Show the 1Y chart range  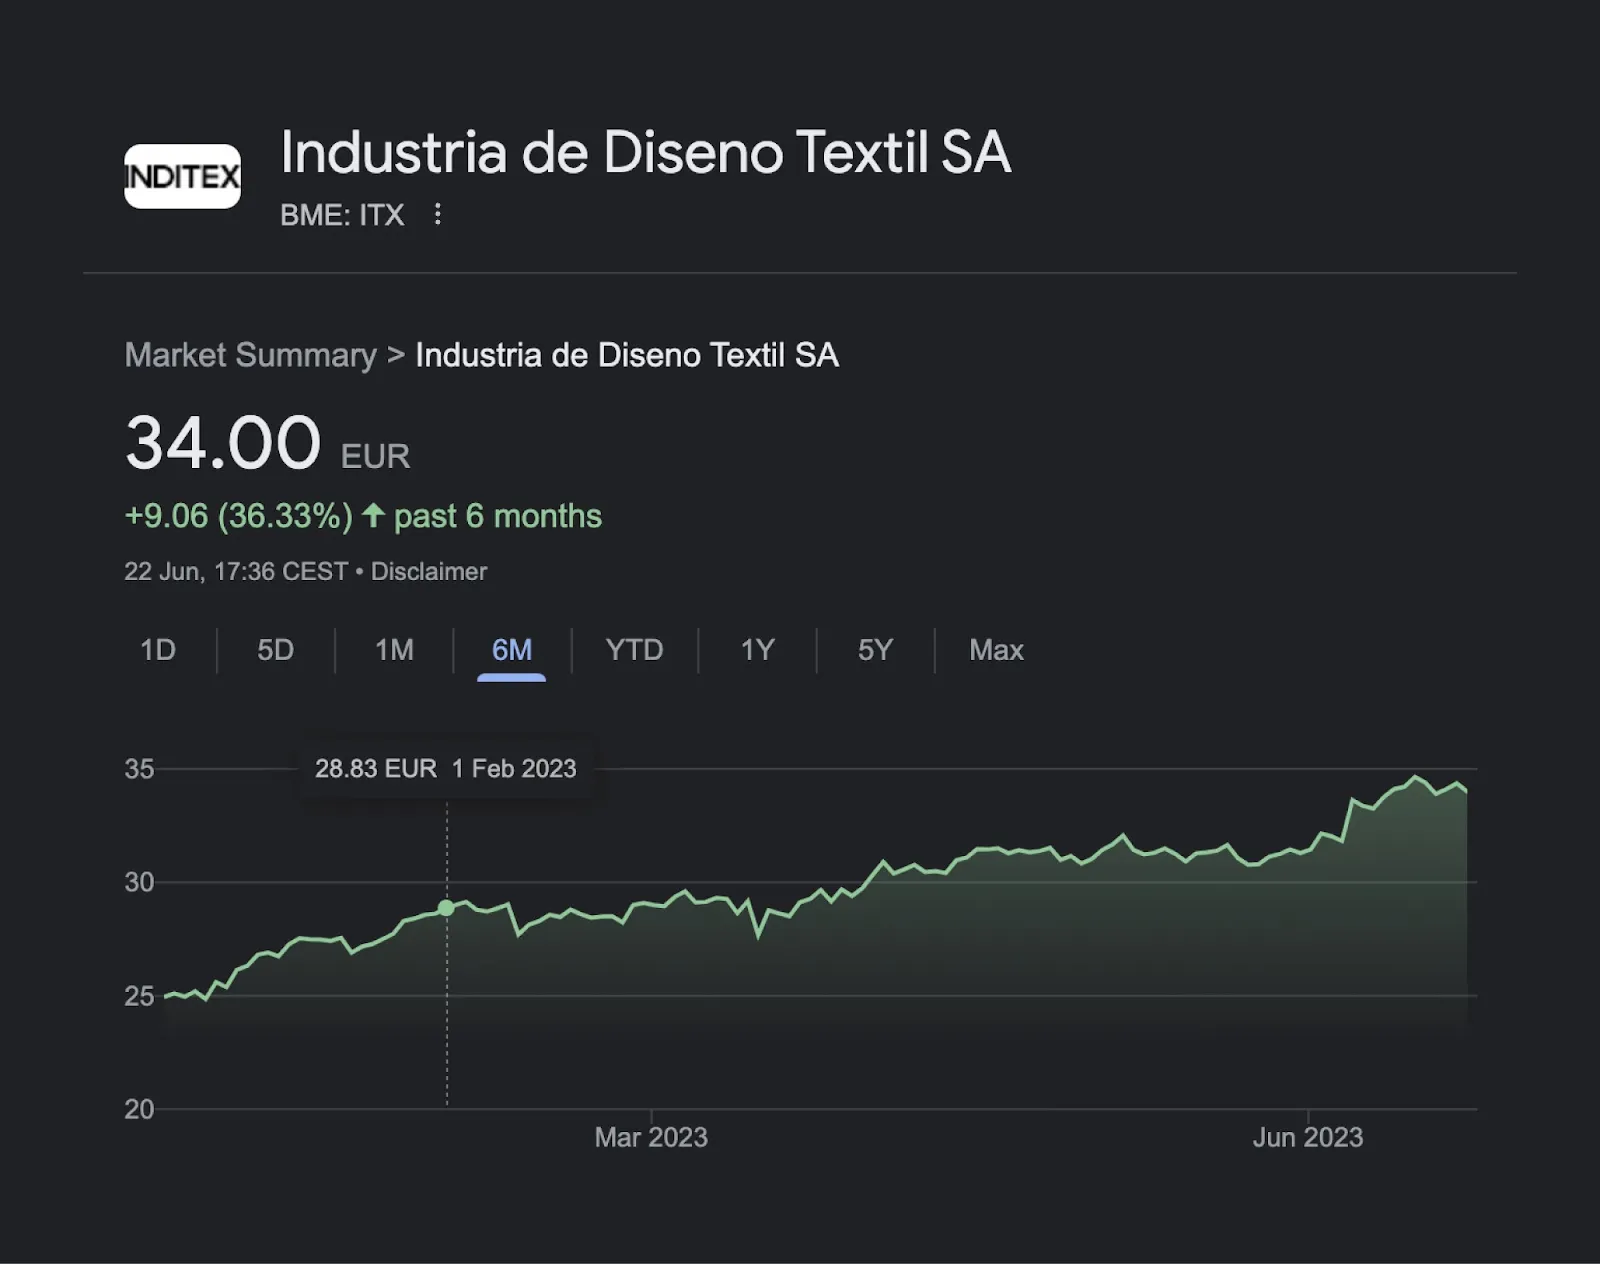click(757, 650)
